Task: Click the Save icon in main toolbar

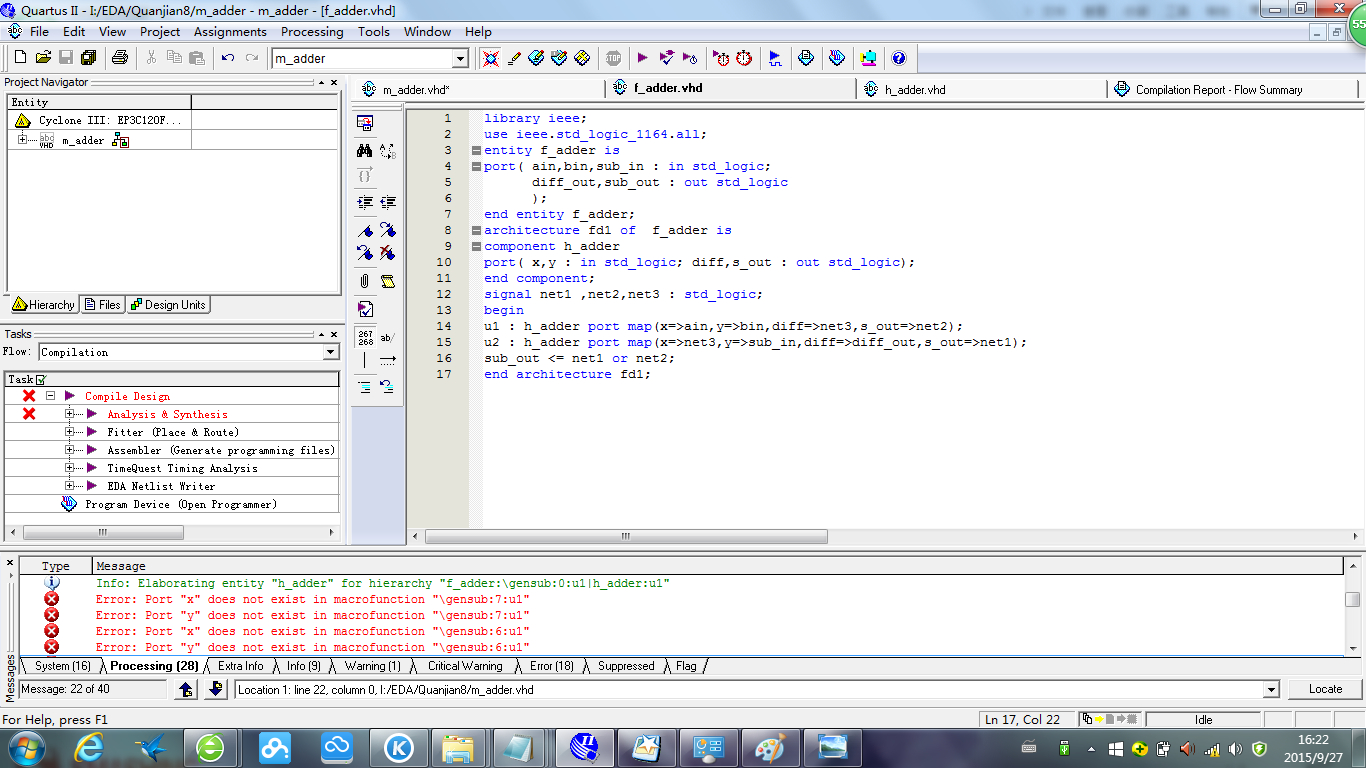Action: click(x=66, y=58)
